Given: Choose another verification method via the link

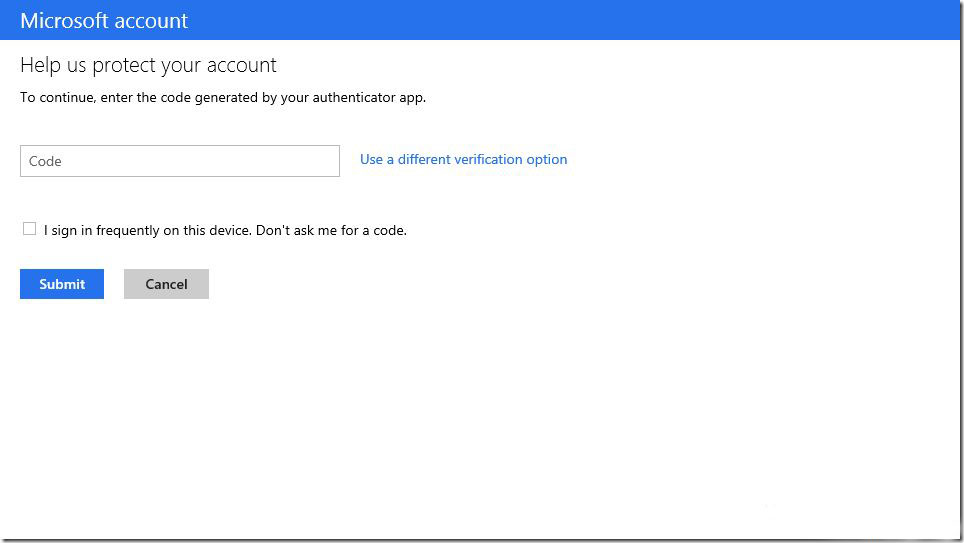Looking at the screenshot, I should coord(463,159).
